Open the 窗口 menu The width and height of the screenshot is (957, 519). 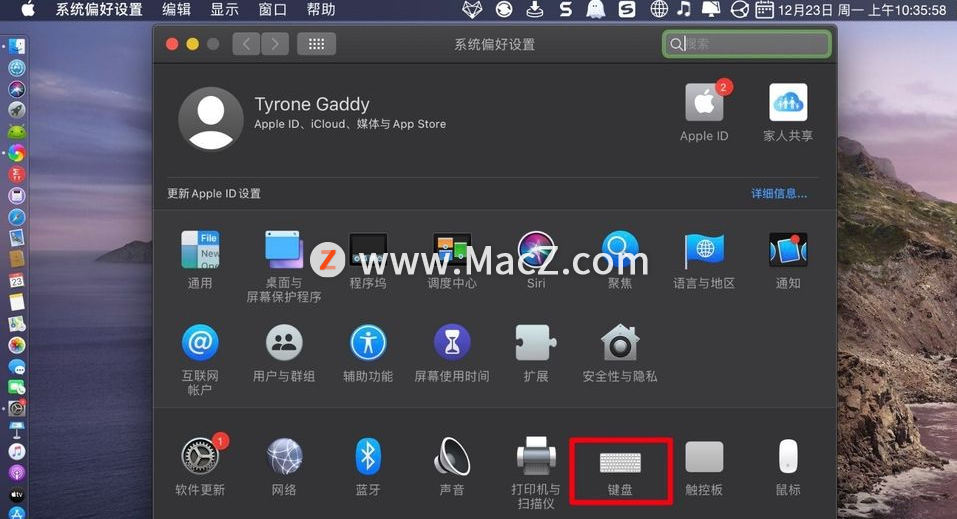pos(272,9)
